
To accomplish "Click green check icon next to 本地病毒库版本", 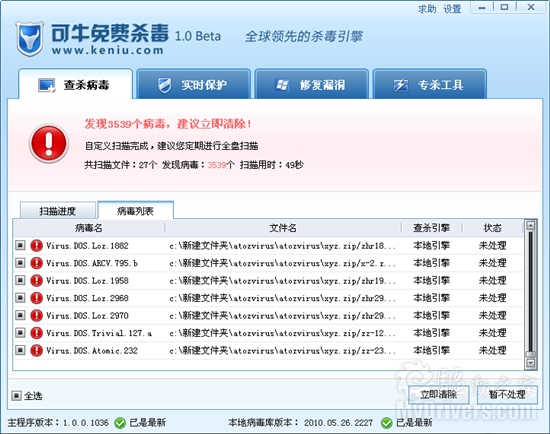I will coord(387,423).
